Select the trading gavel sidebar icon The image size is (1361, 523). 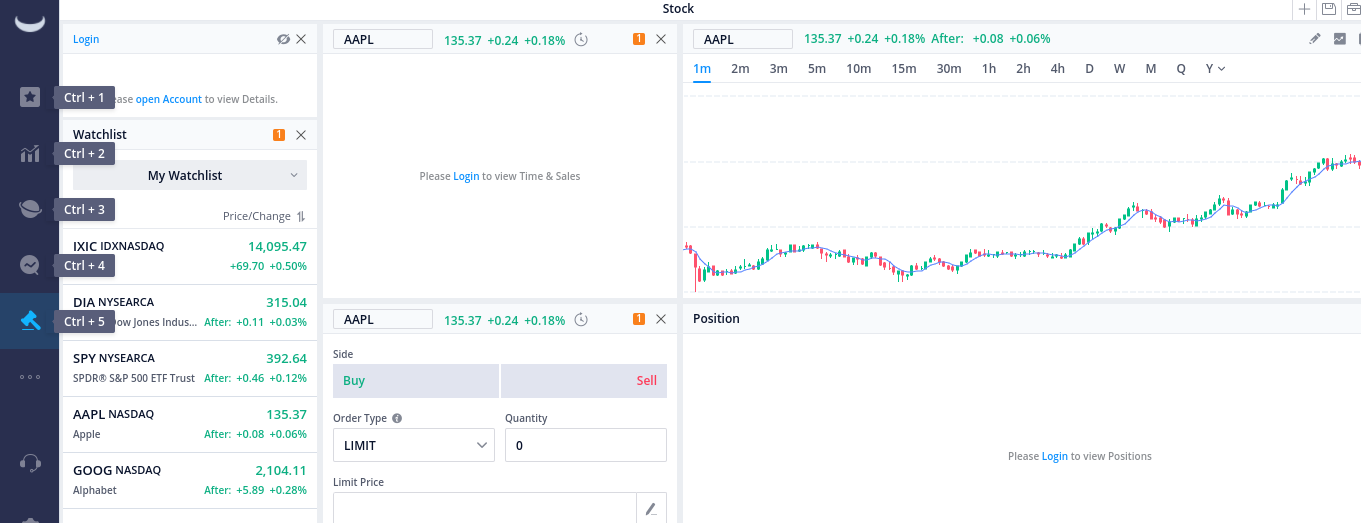click(30, 321)
